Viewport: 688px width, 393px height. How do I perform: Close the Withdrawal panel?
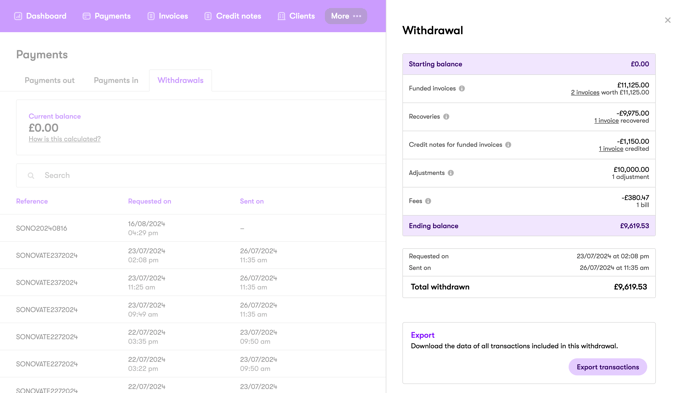(x=667, y=20)
